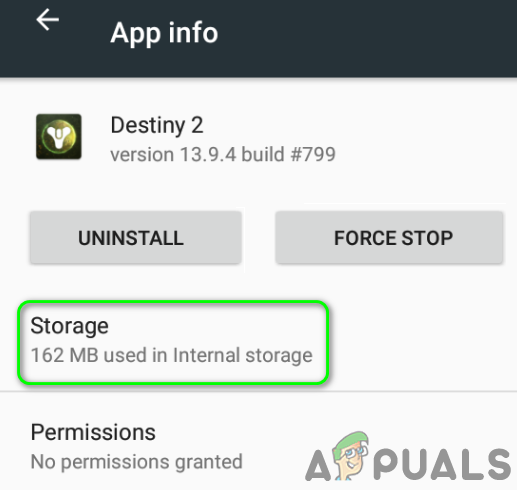
Task: Click the Permissions heading label
Action: (x=93, y=432)
